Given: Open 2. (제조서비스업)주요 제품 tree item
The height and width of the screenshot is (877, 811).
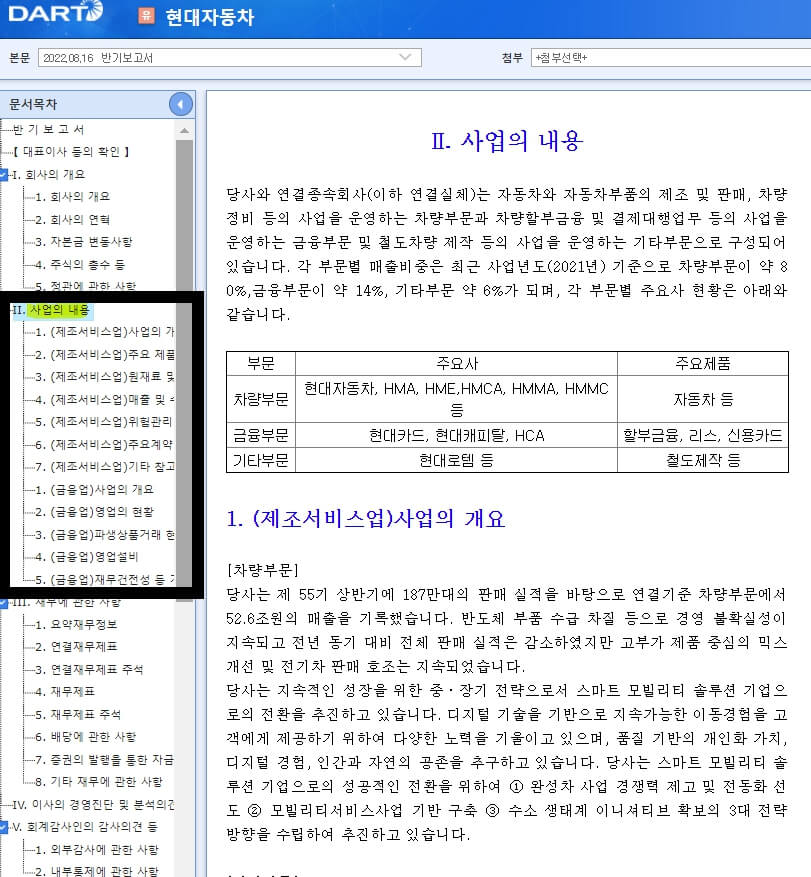Looking at the screenshot, I should pos(105,355).
